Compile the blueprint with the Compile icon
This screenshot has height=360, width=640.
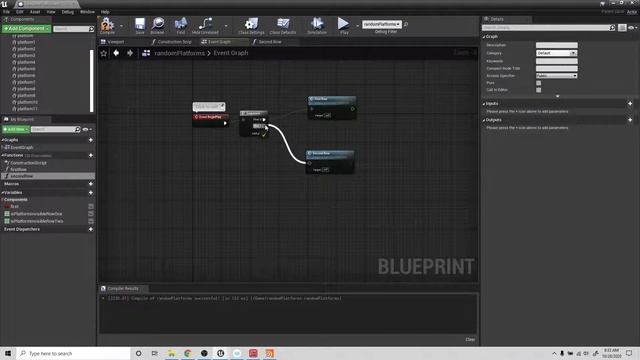[x=107, y=24]
